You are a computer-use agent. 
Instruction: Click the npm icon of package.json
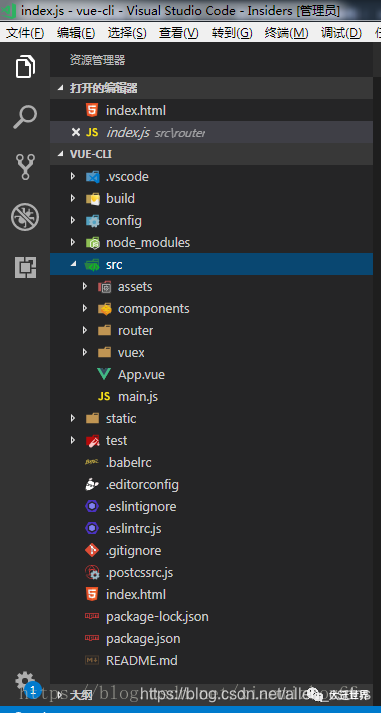click(x=92, y=638)
